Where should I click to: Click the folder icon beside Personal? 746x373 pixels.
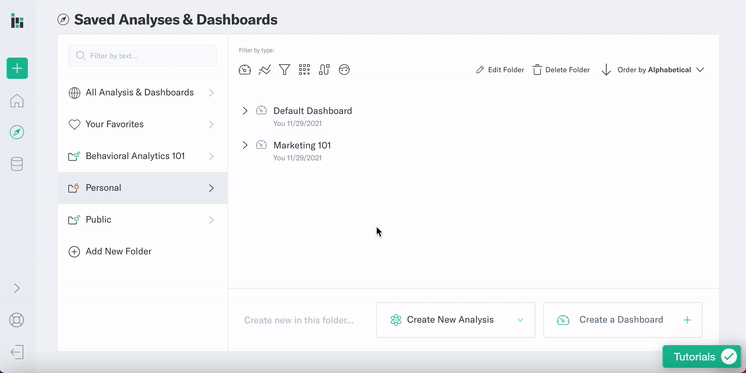74,188
